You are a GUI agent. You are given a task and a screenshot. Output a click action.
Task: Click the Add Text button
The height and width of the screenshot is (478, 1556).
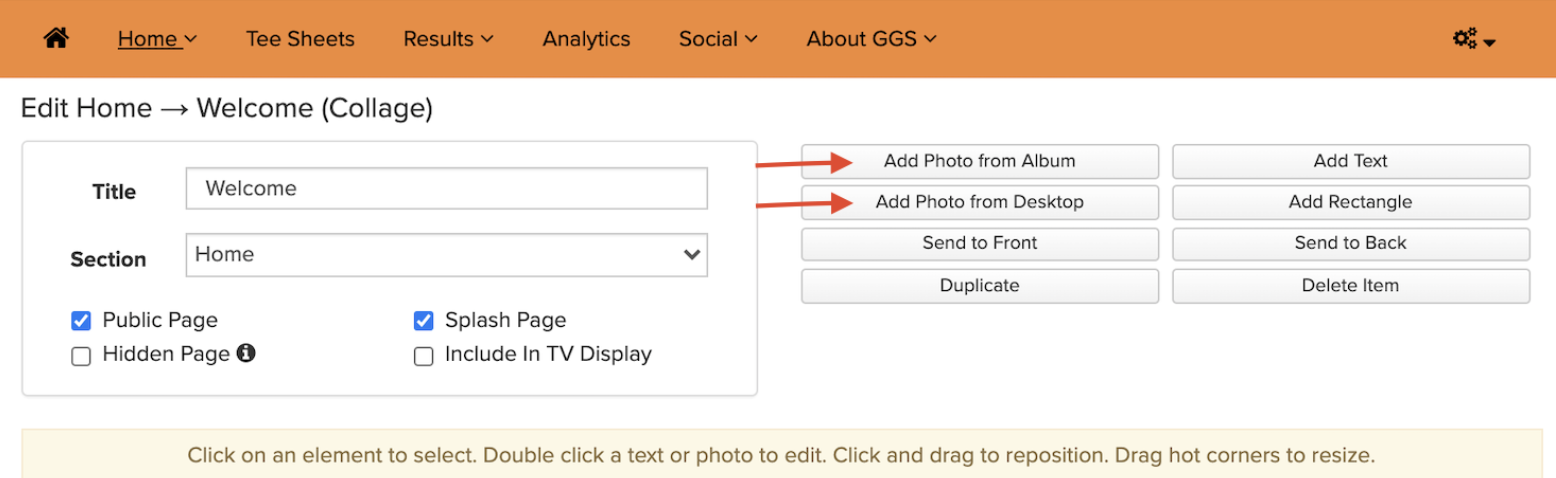(x=1351, y=161)
